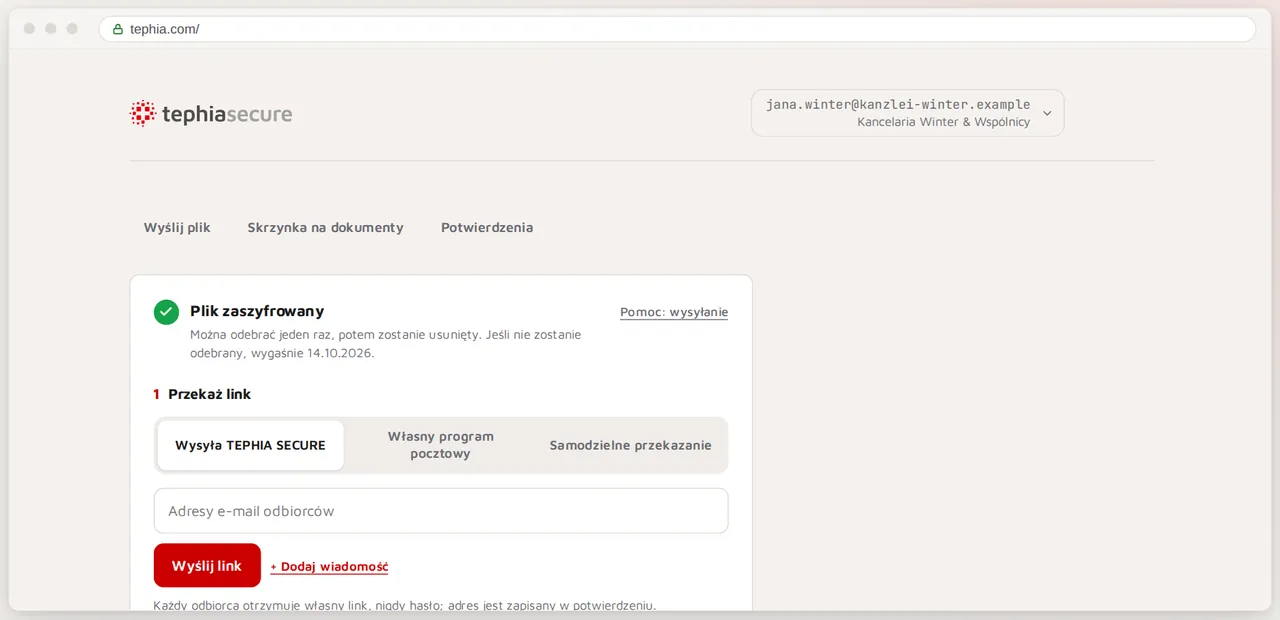The image size is (1280, 620).
Task: Click the + Dodaj wiadomość link
Action: tap(329, 567)
